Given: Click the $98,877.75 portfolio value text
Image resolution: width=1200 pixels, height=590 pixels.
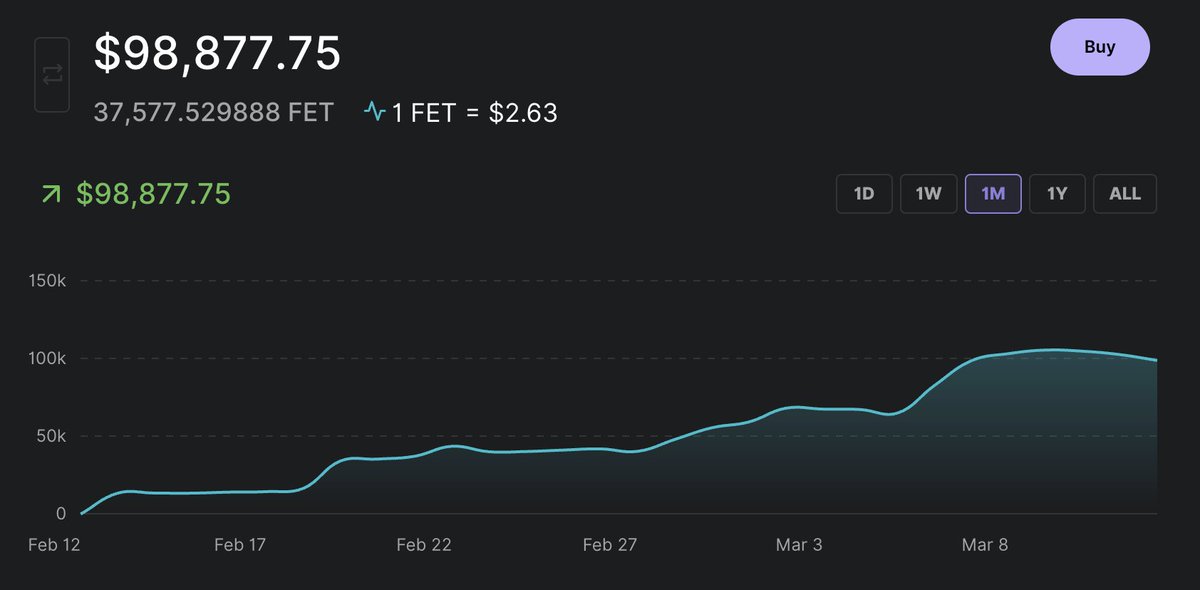Looking at the screenshot, I should 216,53.
